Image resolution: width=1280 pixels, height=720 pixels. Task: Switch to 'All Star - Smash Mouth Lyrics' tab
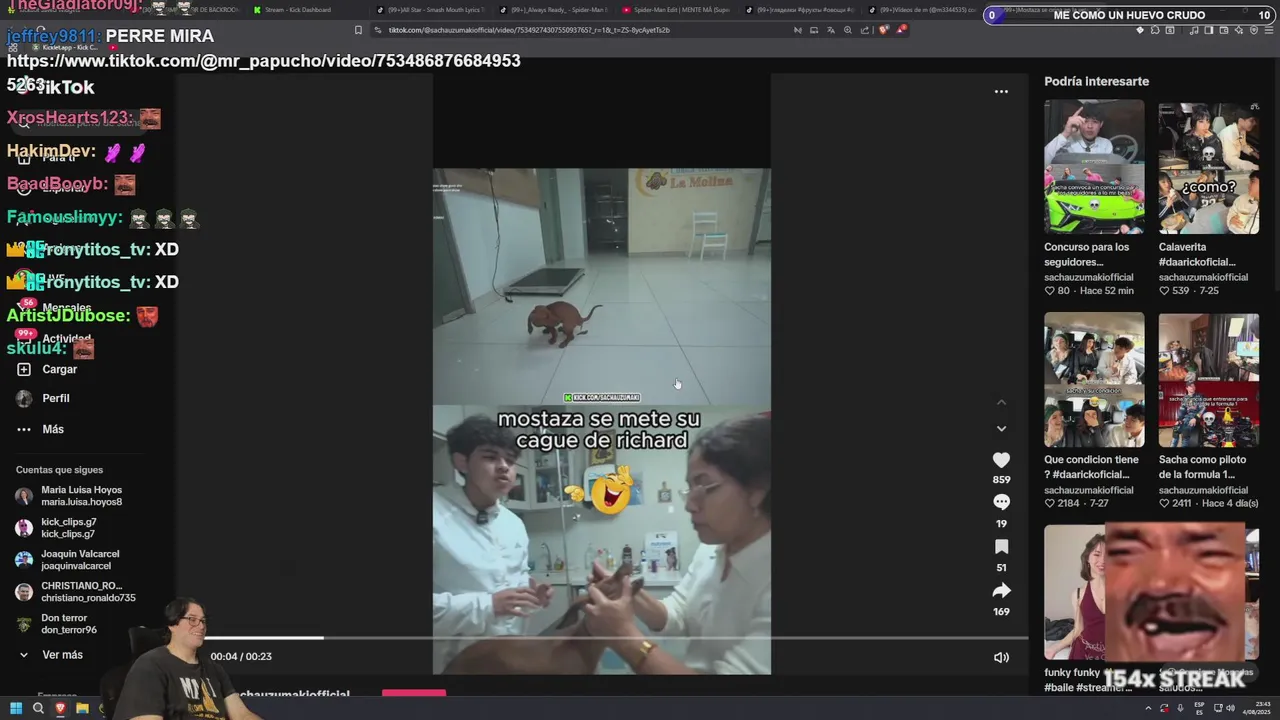430,10
